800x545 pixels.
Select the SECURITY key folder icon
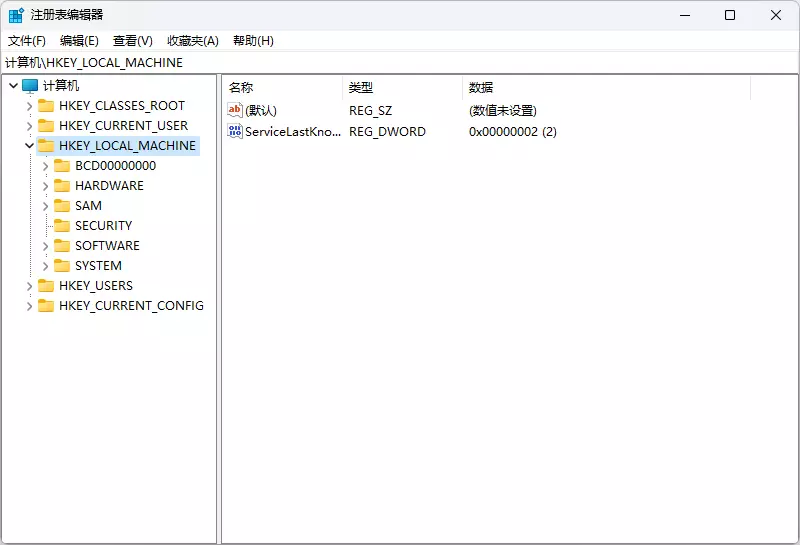coord(62,226)
